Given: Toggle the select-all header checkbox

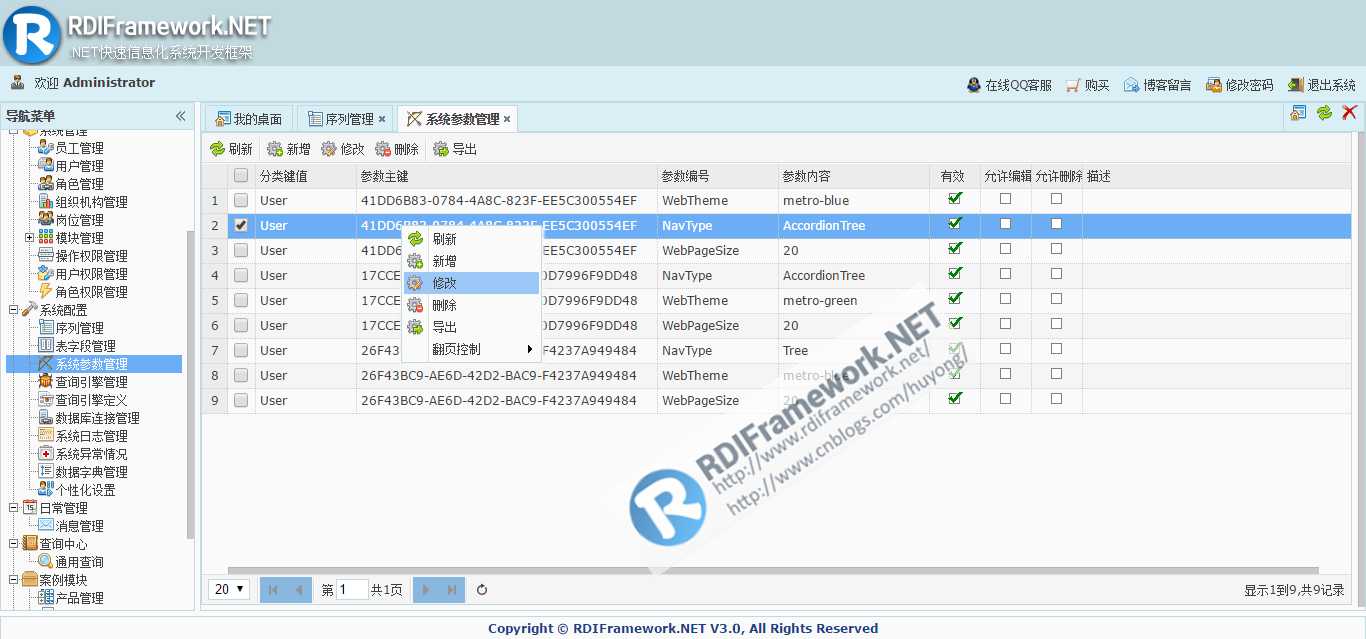Looking at the screenshot, I should 241,175.
